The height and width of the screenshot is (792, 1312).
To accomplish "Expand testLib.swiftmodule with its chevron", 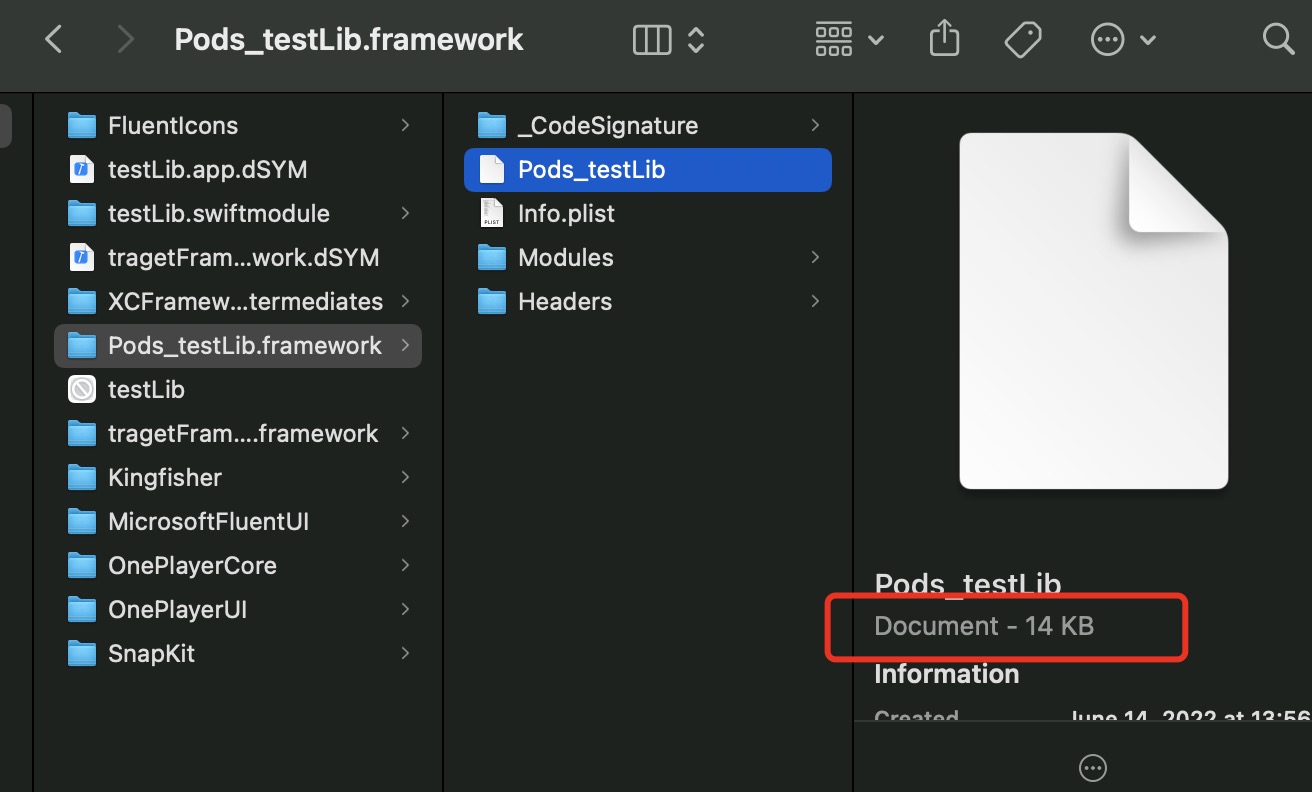I will pyautogui.click(x=405, y=213).
